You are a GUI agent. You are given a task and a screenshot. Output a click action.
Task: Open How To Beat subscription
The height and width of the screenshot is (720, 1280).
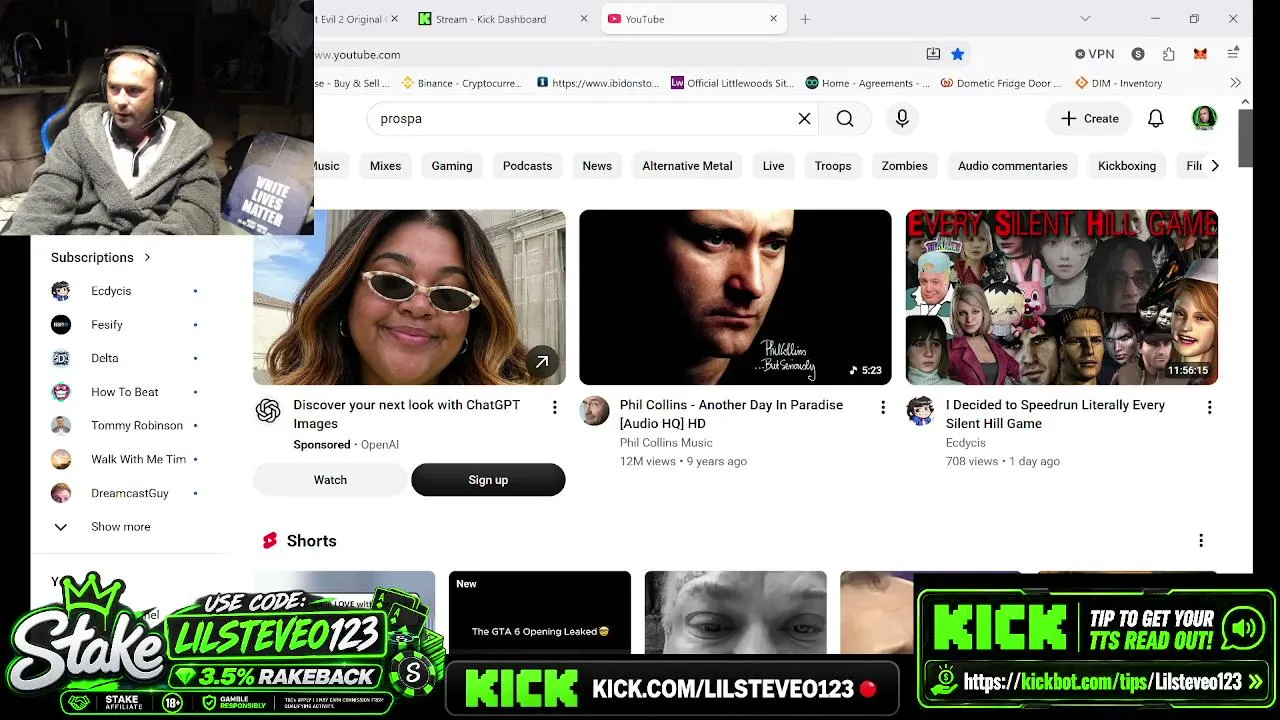coord(123,392)
